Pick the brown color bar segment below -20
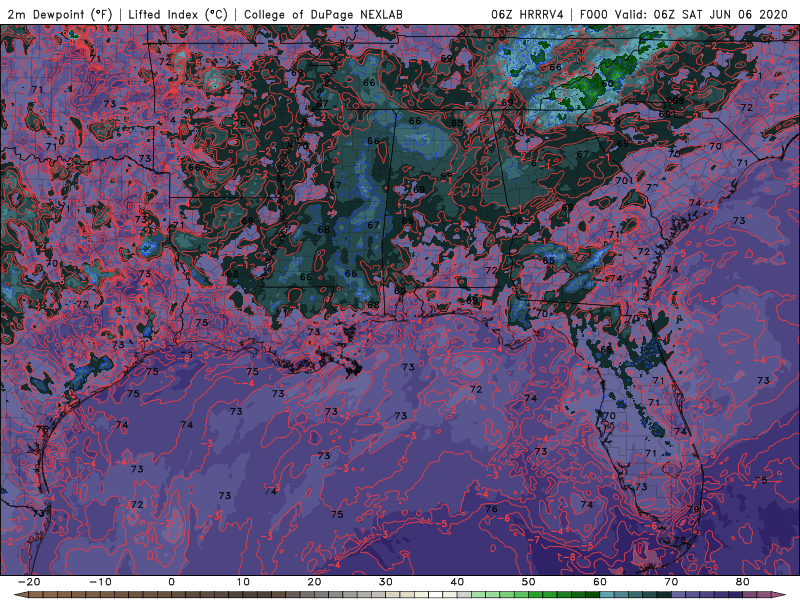This screenshot has width=800, height=600. click(x=36, y=595)
